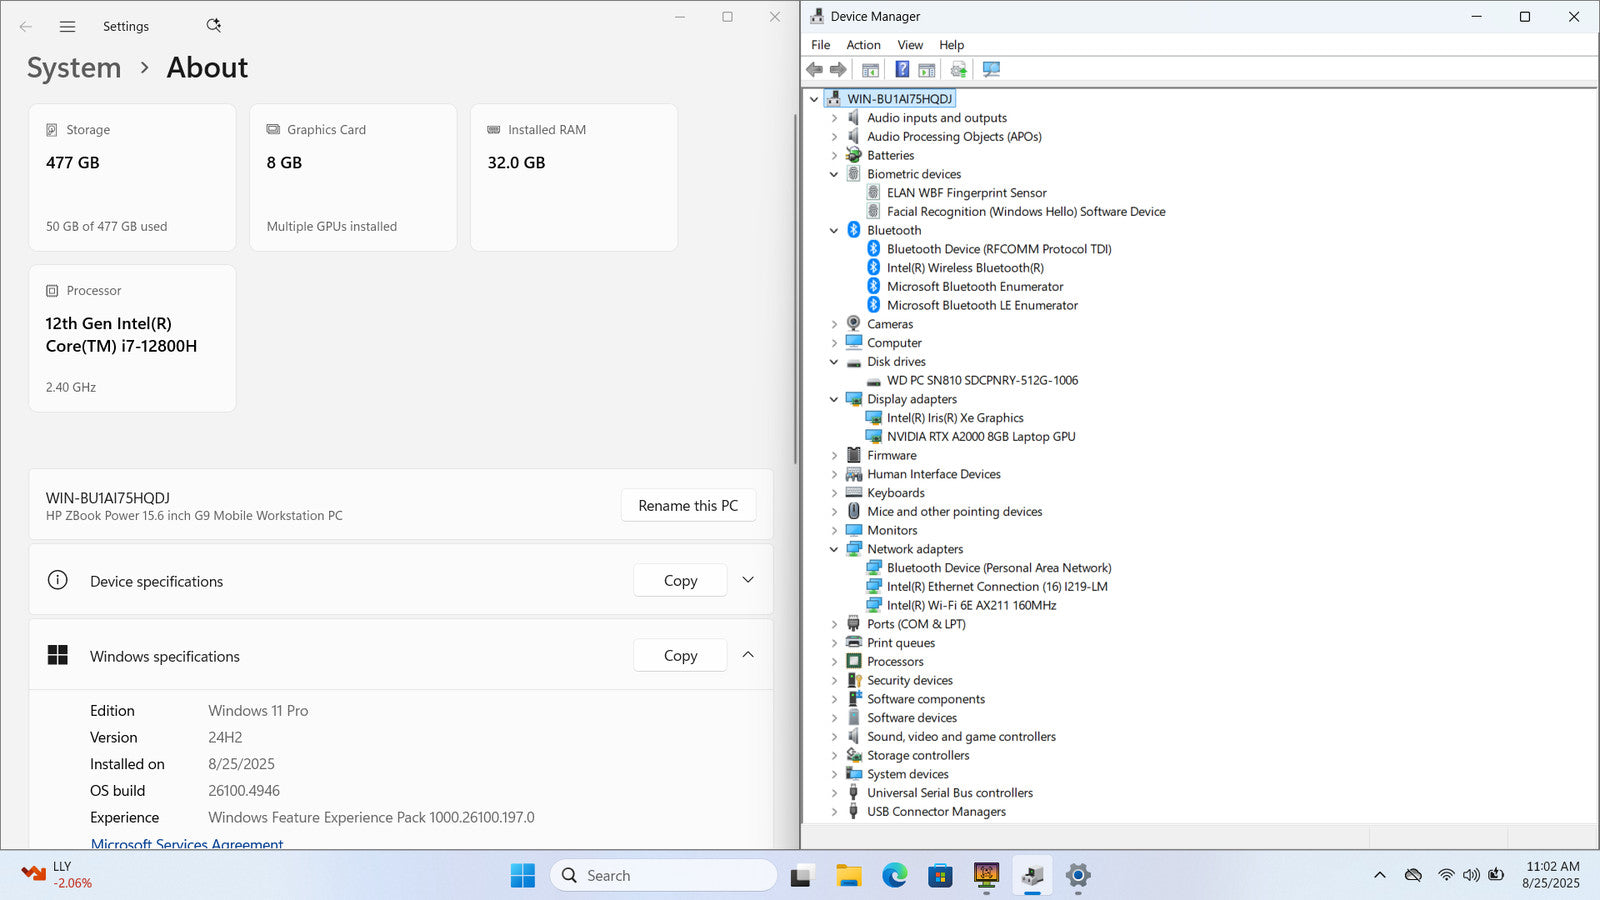The height and width of the screenshot is (900, 1600).
Task: Show hidden tray icons chevron
Action: (x=1380, y=875)
